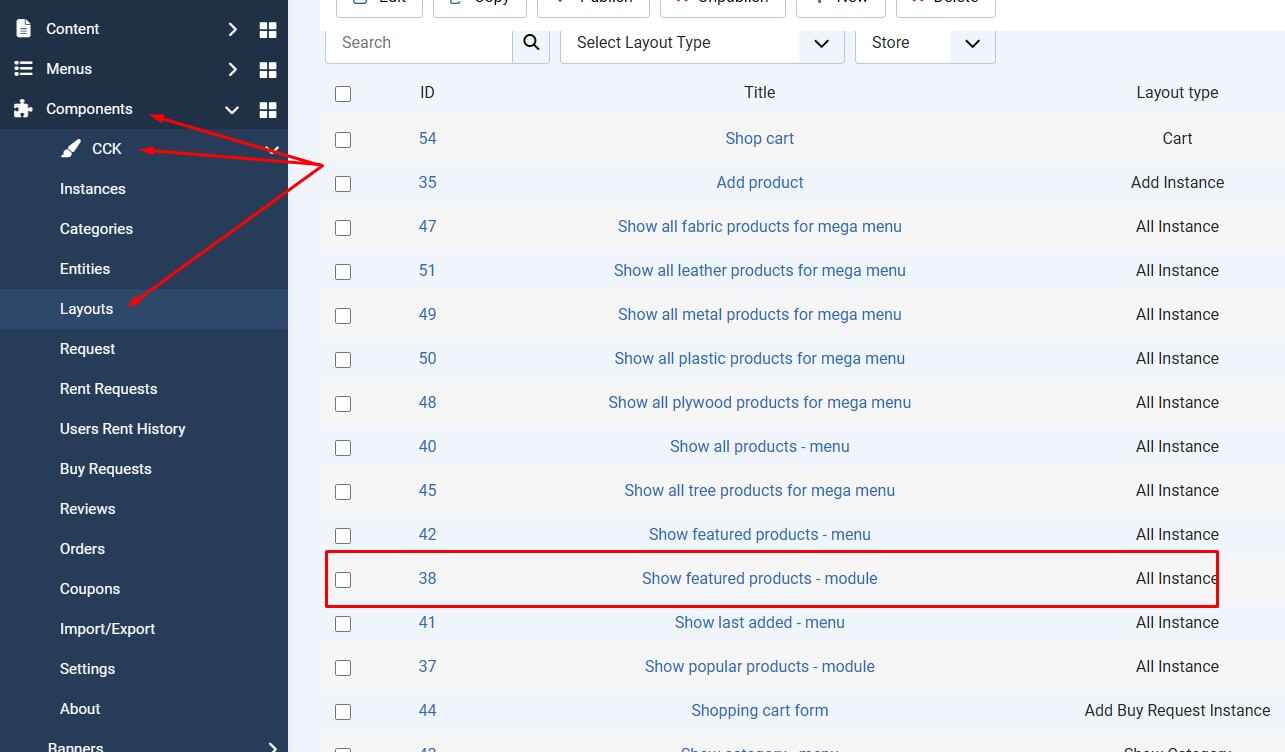Click the Menus list icon
Image resolution: width=1285 pixels, height=752 pixels.
[x=23, y=69]
